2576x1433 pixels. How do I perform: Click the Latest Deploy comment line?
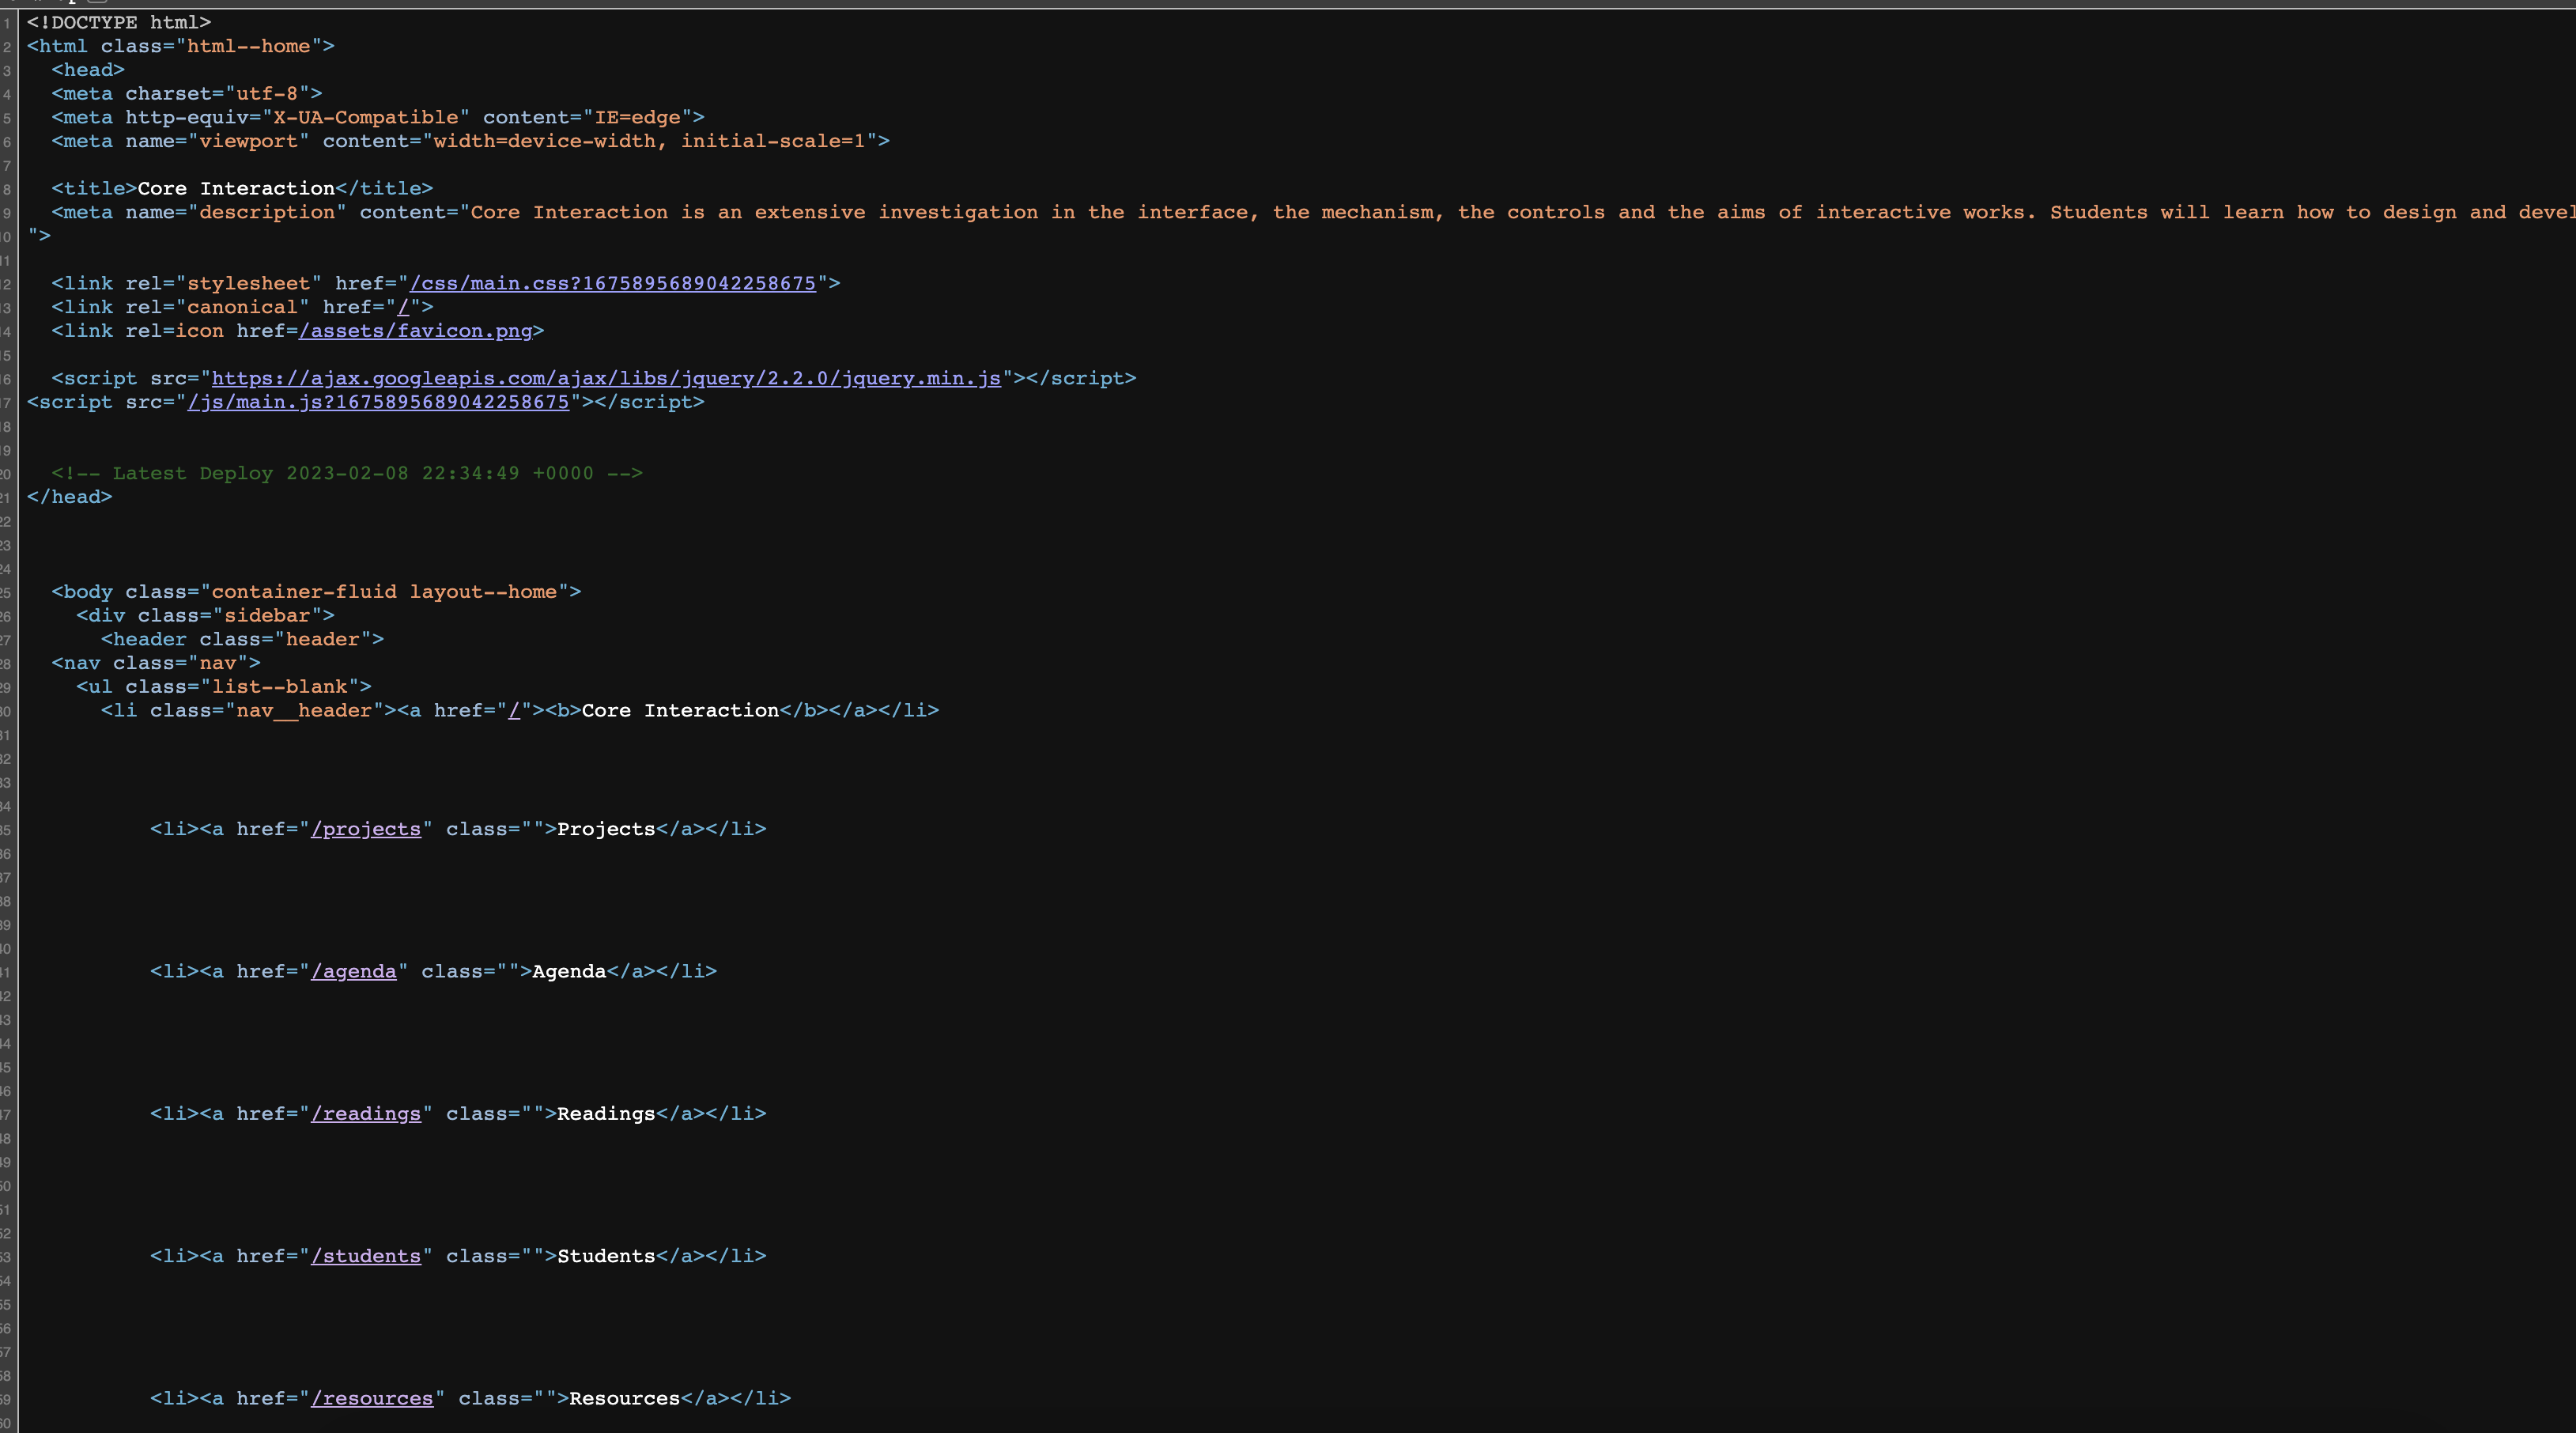coord(346,474)
